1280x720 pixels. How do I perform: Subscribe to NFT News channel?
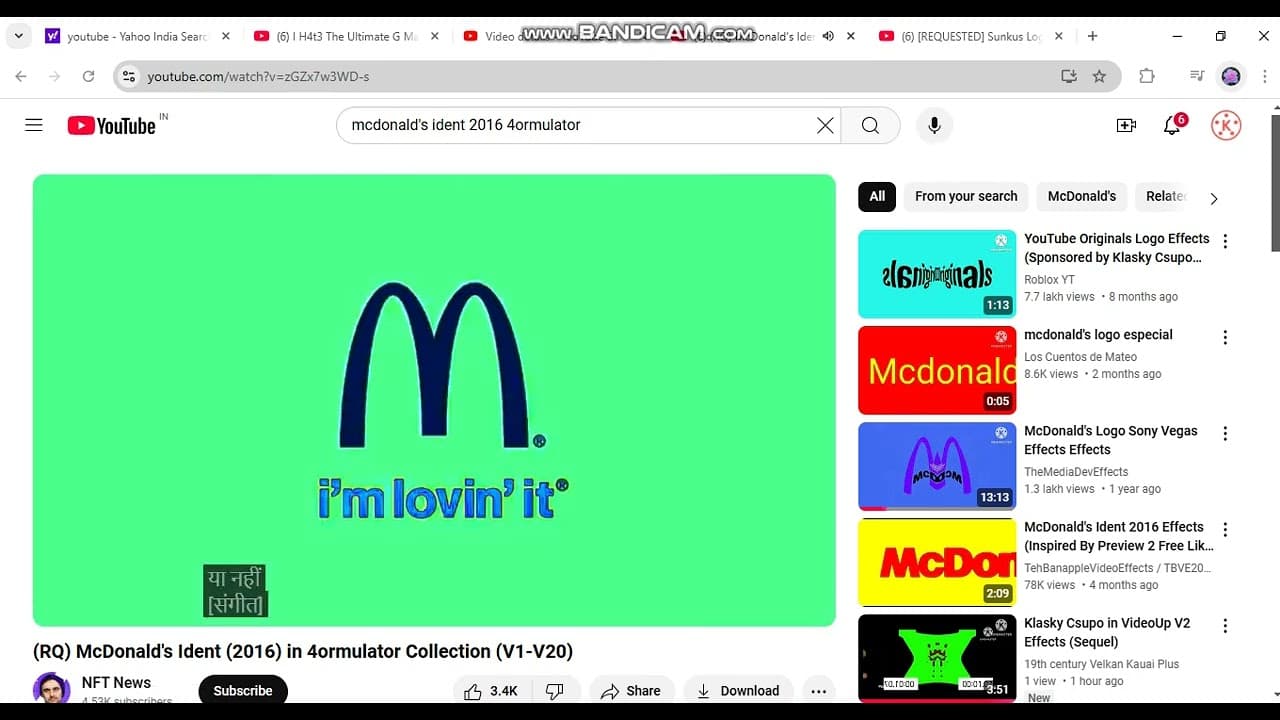[243, 691]
